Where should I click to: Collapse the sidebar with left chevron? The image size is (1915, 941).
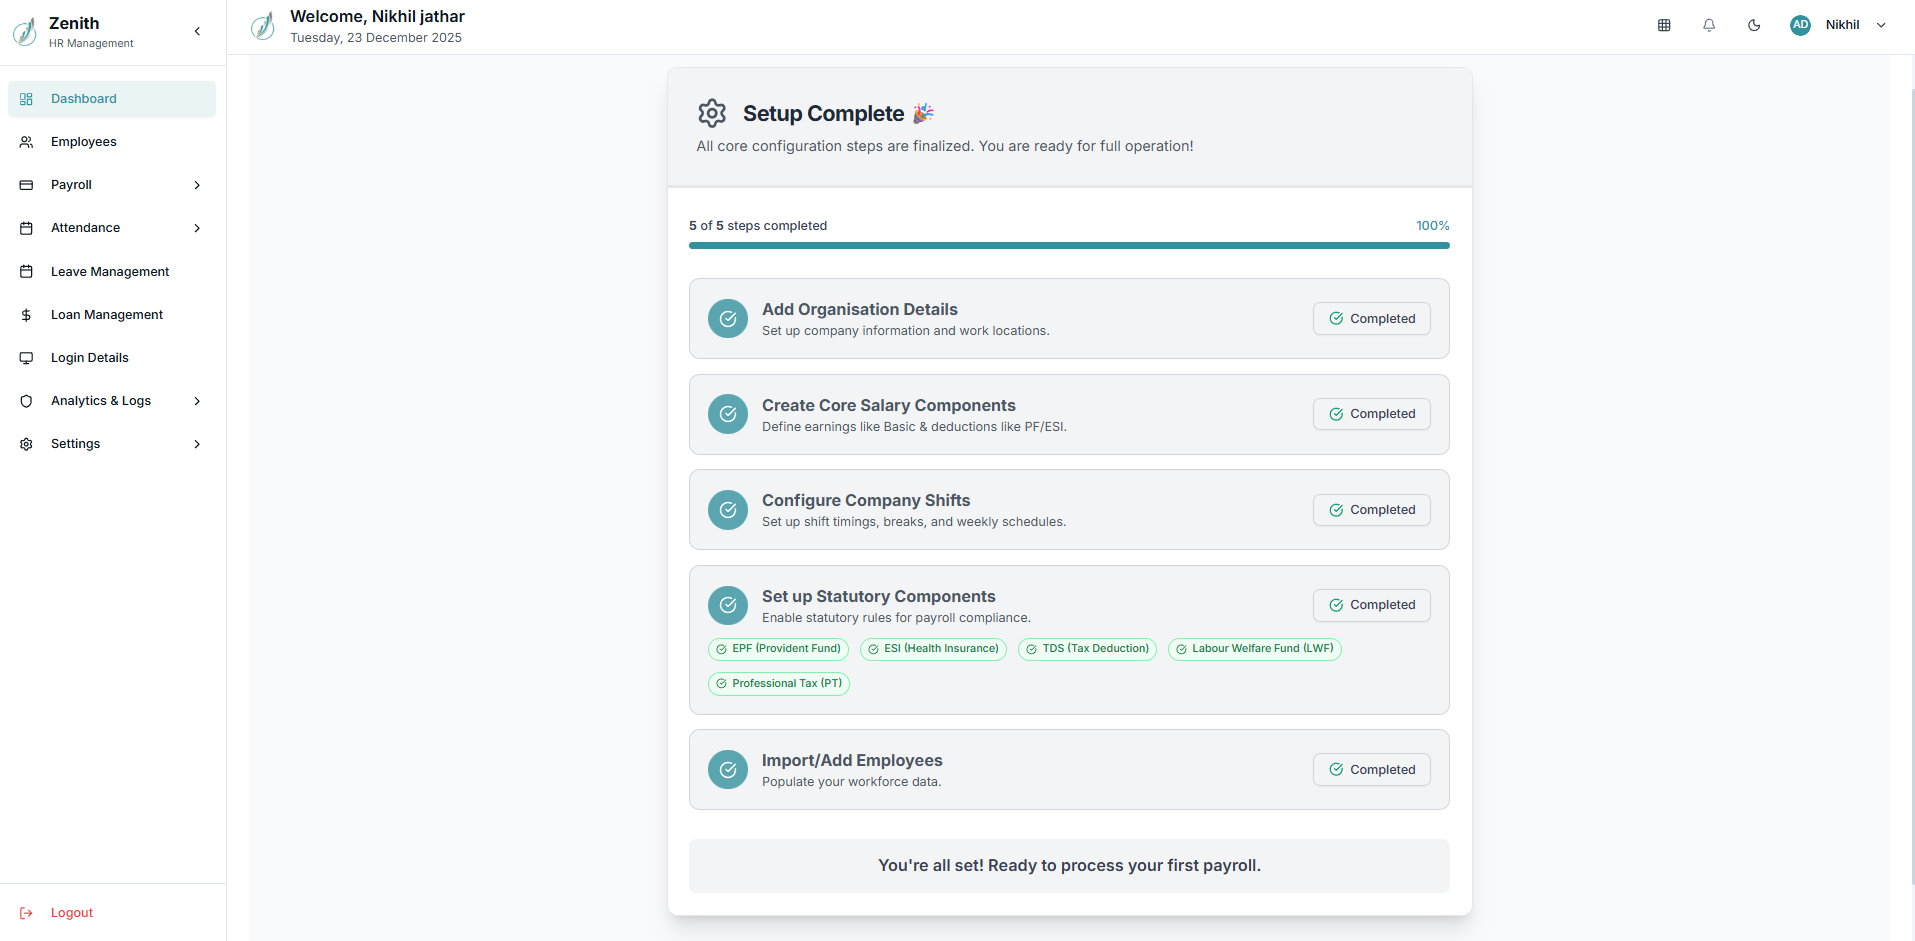pyautogui.click(x=197, y=31)
